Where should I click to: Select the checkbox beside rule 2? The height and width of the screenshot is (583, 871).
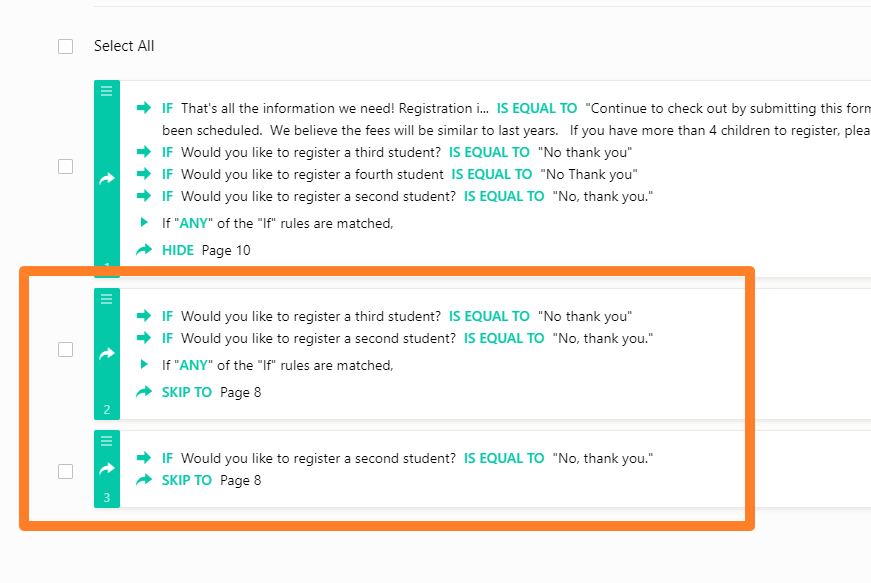(66, 349)
